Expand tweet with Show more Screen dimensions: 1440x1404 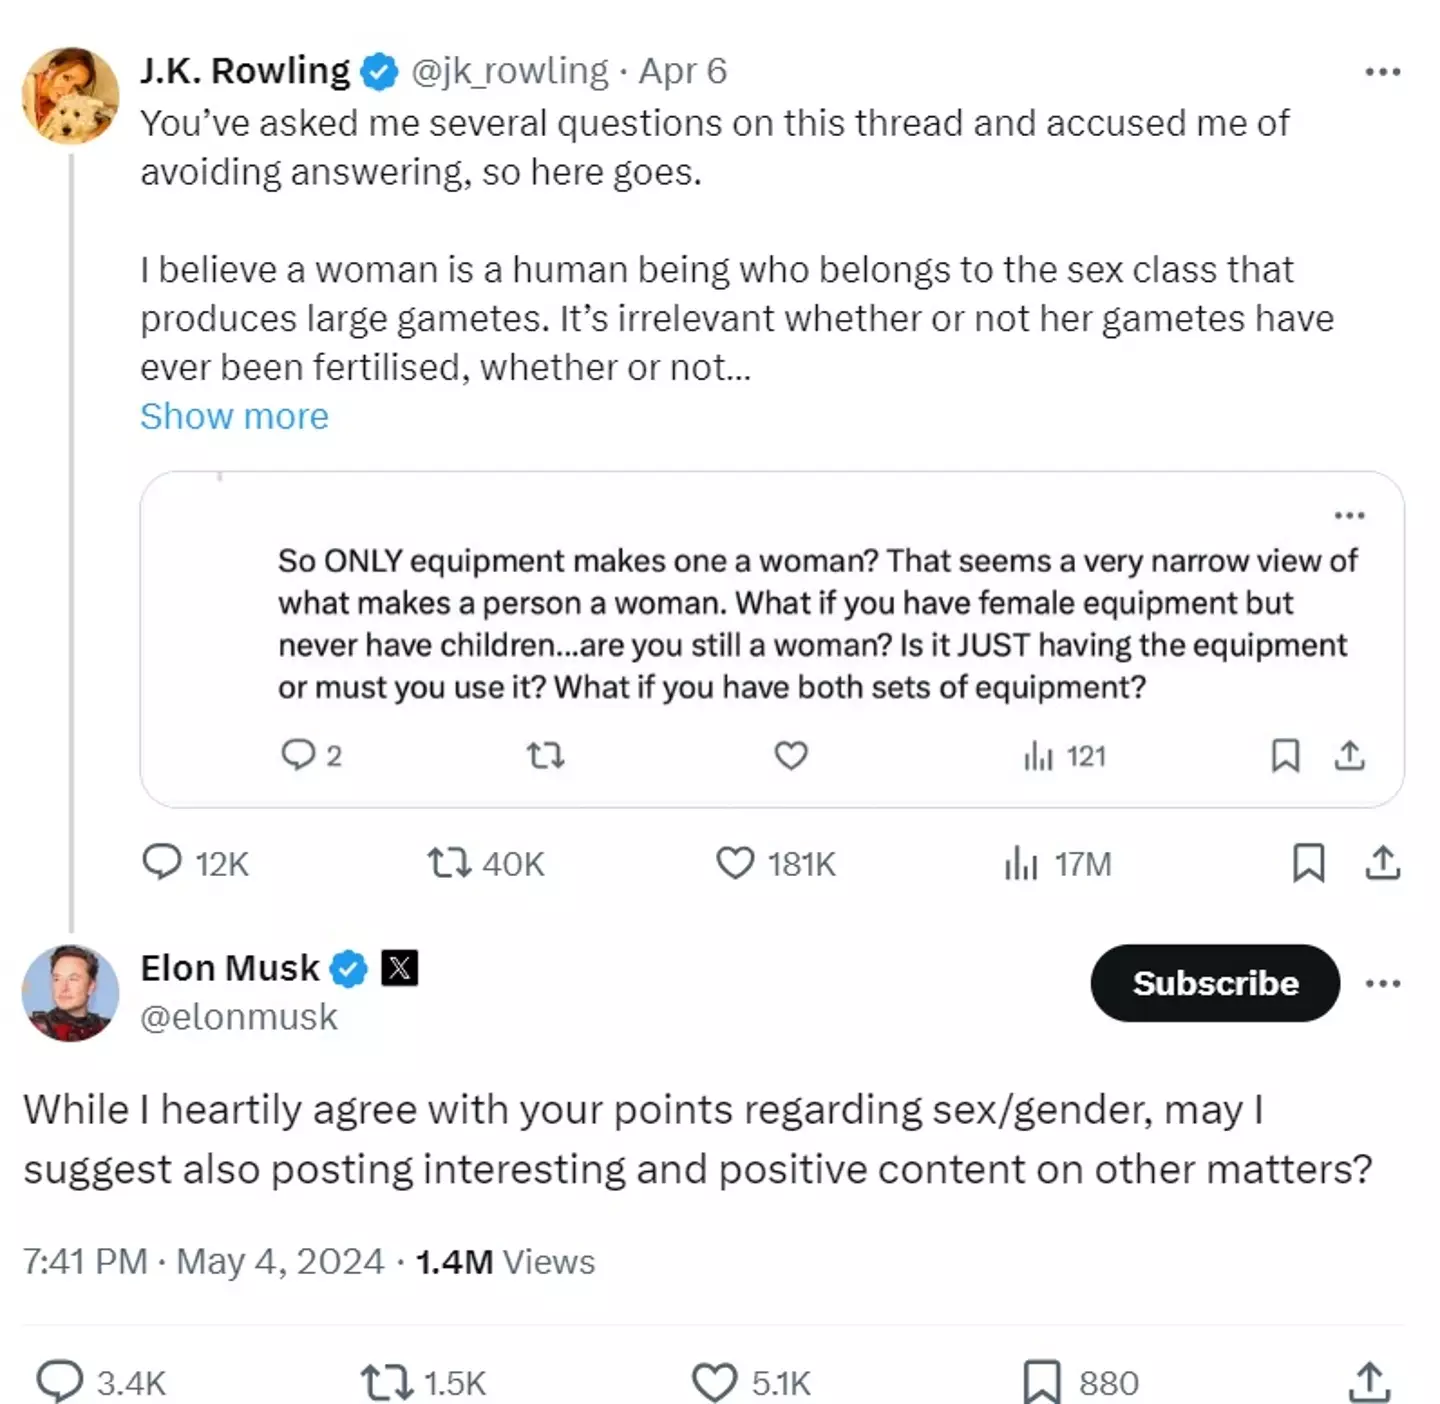234,416
